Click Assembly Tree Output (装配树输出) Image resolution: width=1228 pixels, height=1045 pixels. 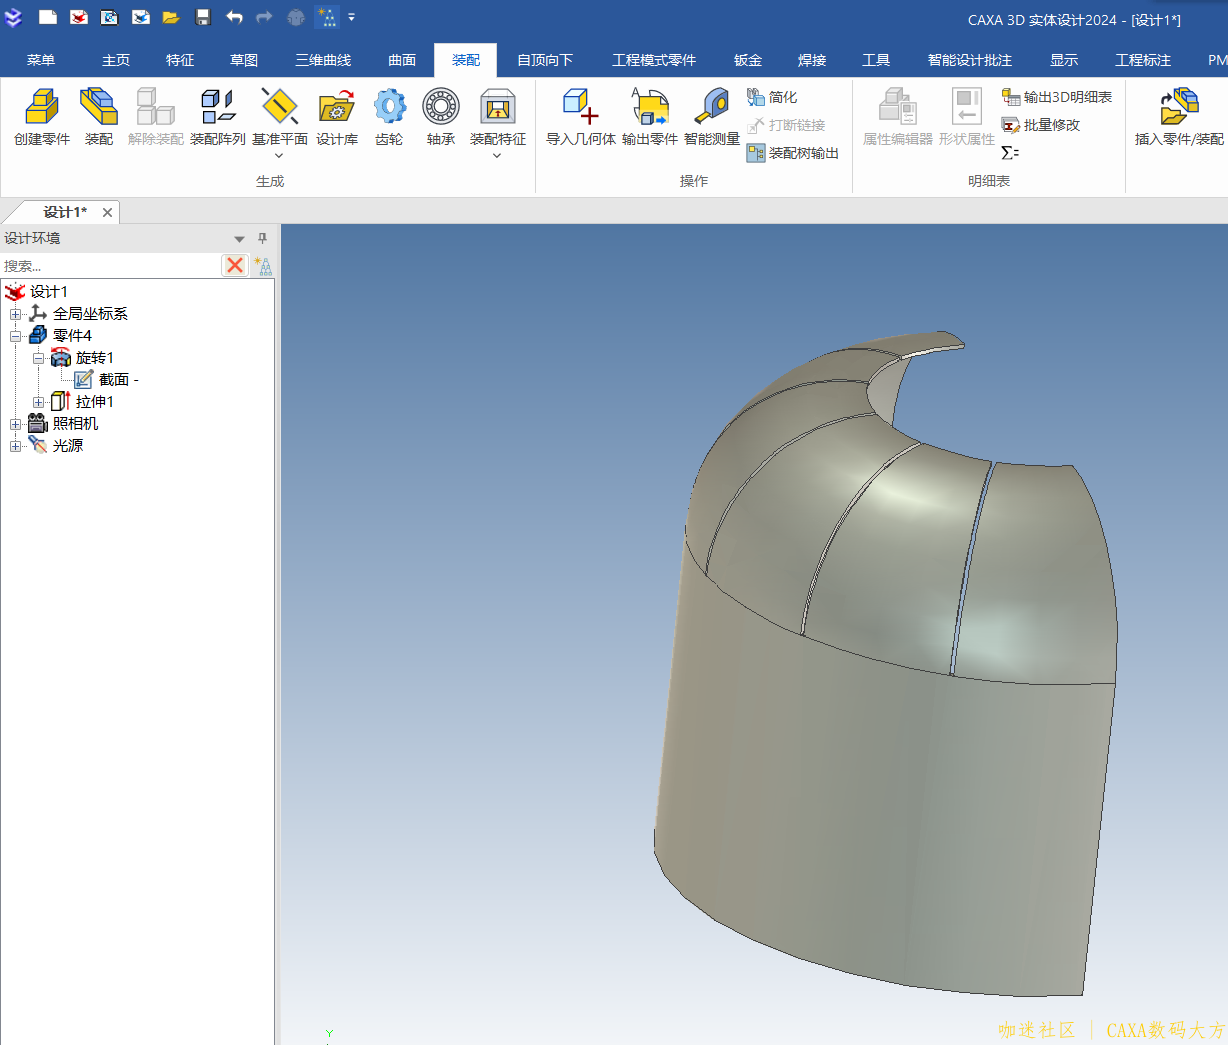coord(793,153)
